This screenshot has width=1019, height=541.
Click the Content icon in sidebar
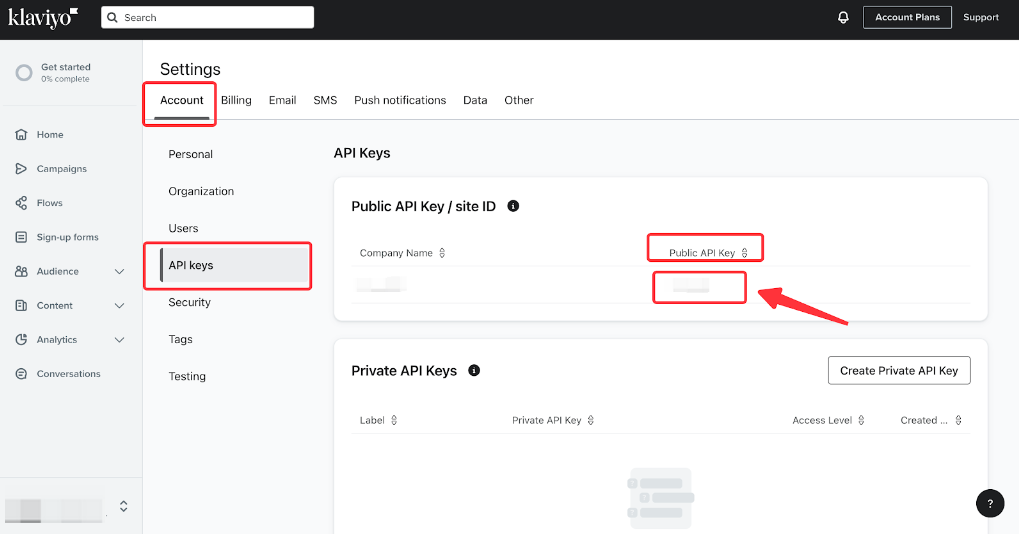point(21,305)
